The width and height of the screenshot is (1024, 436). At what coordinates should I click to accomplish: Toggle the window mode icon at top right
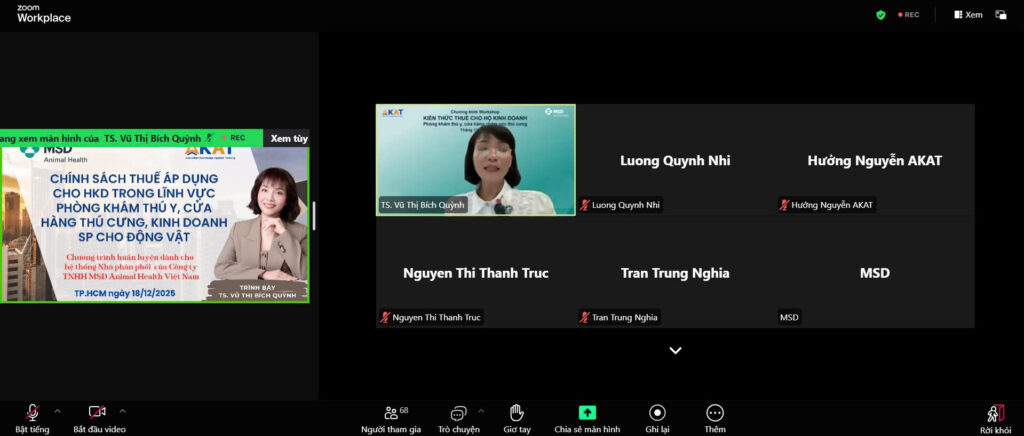[1000, 15]
